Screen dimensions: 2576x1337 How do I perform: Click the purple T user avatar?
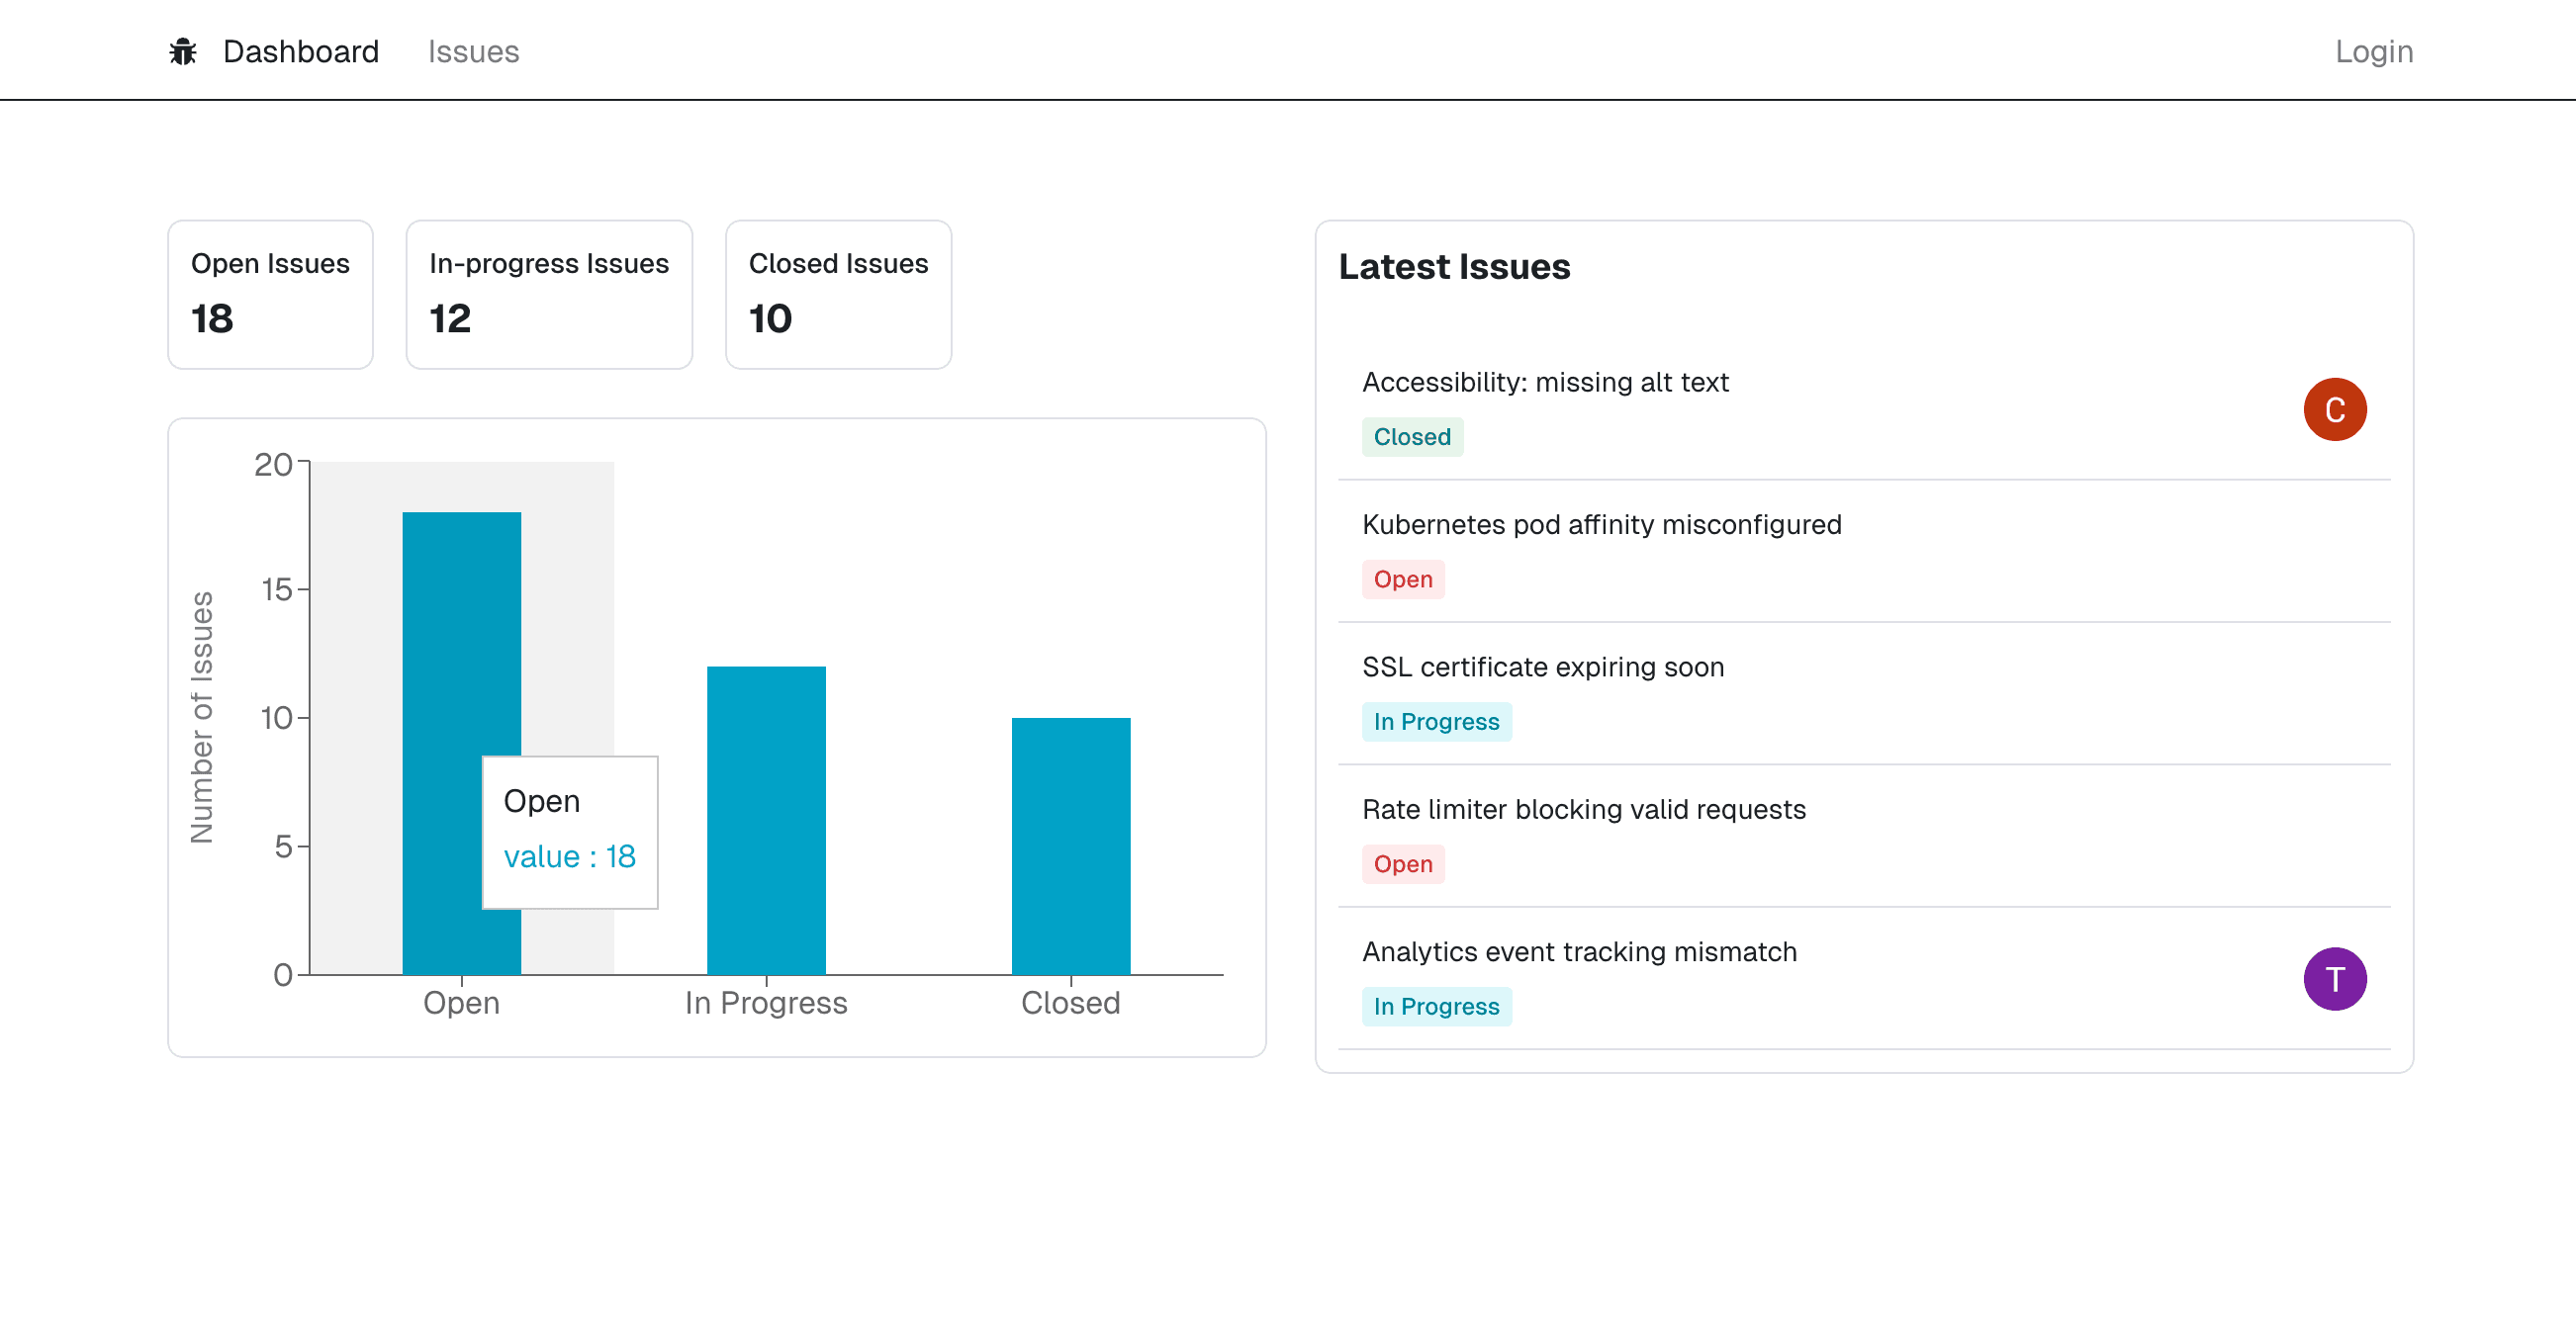point(2333,978)
